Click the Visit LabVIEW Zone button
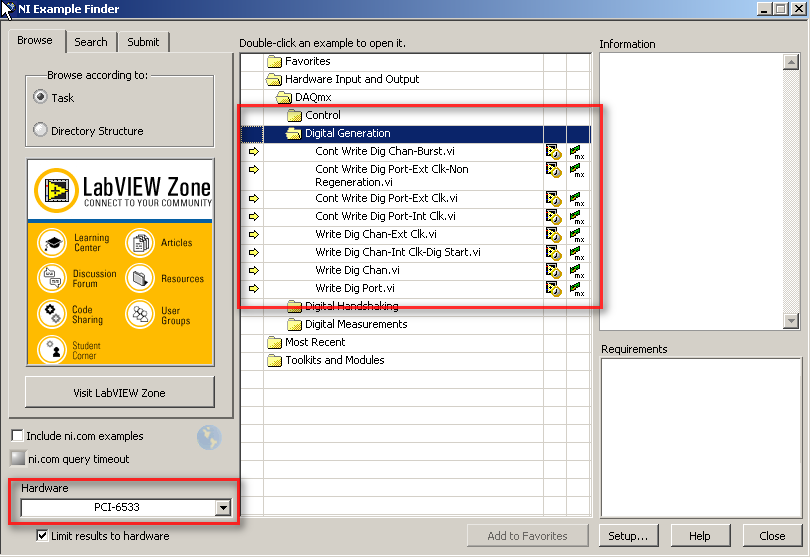 119,393
